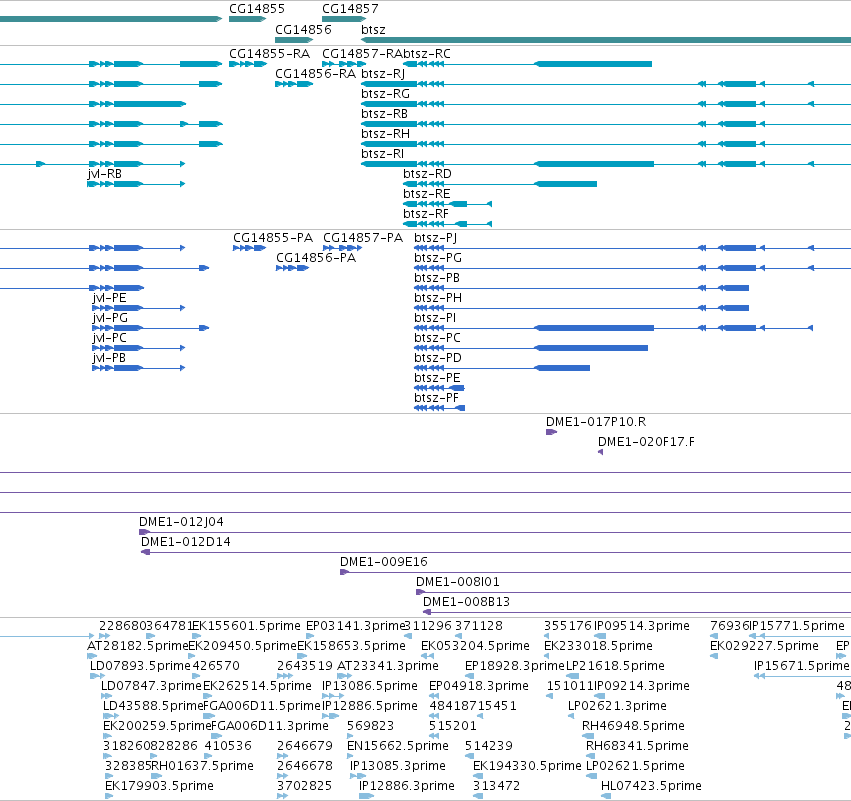851x801 pixels.
Task: Select the jvl-PE protein label
Action: click(x=110, y=298)
